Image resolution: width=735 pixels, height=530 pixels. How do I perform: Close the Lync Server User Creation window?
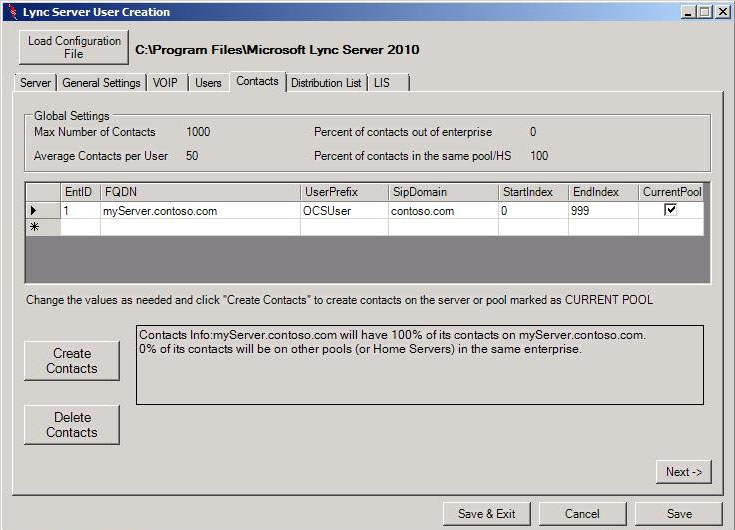click(x=722, y=12)
